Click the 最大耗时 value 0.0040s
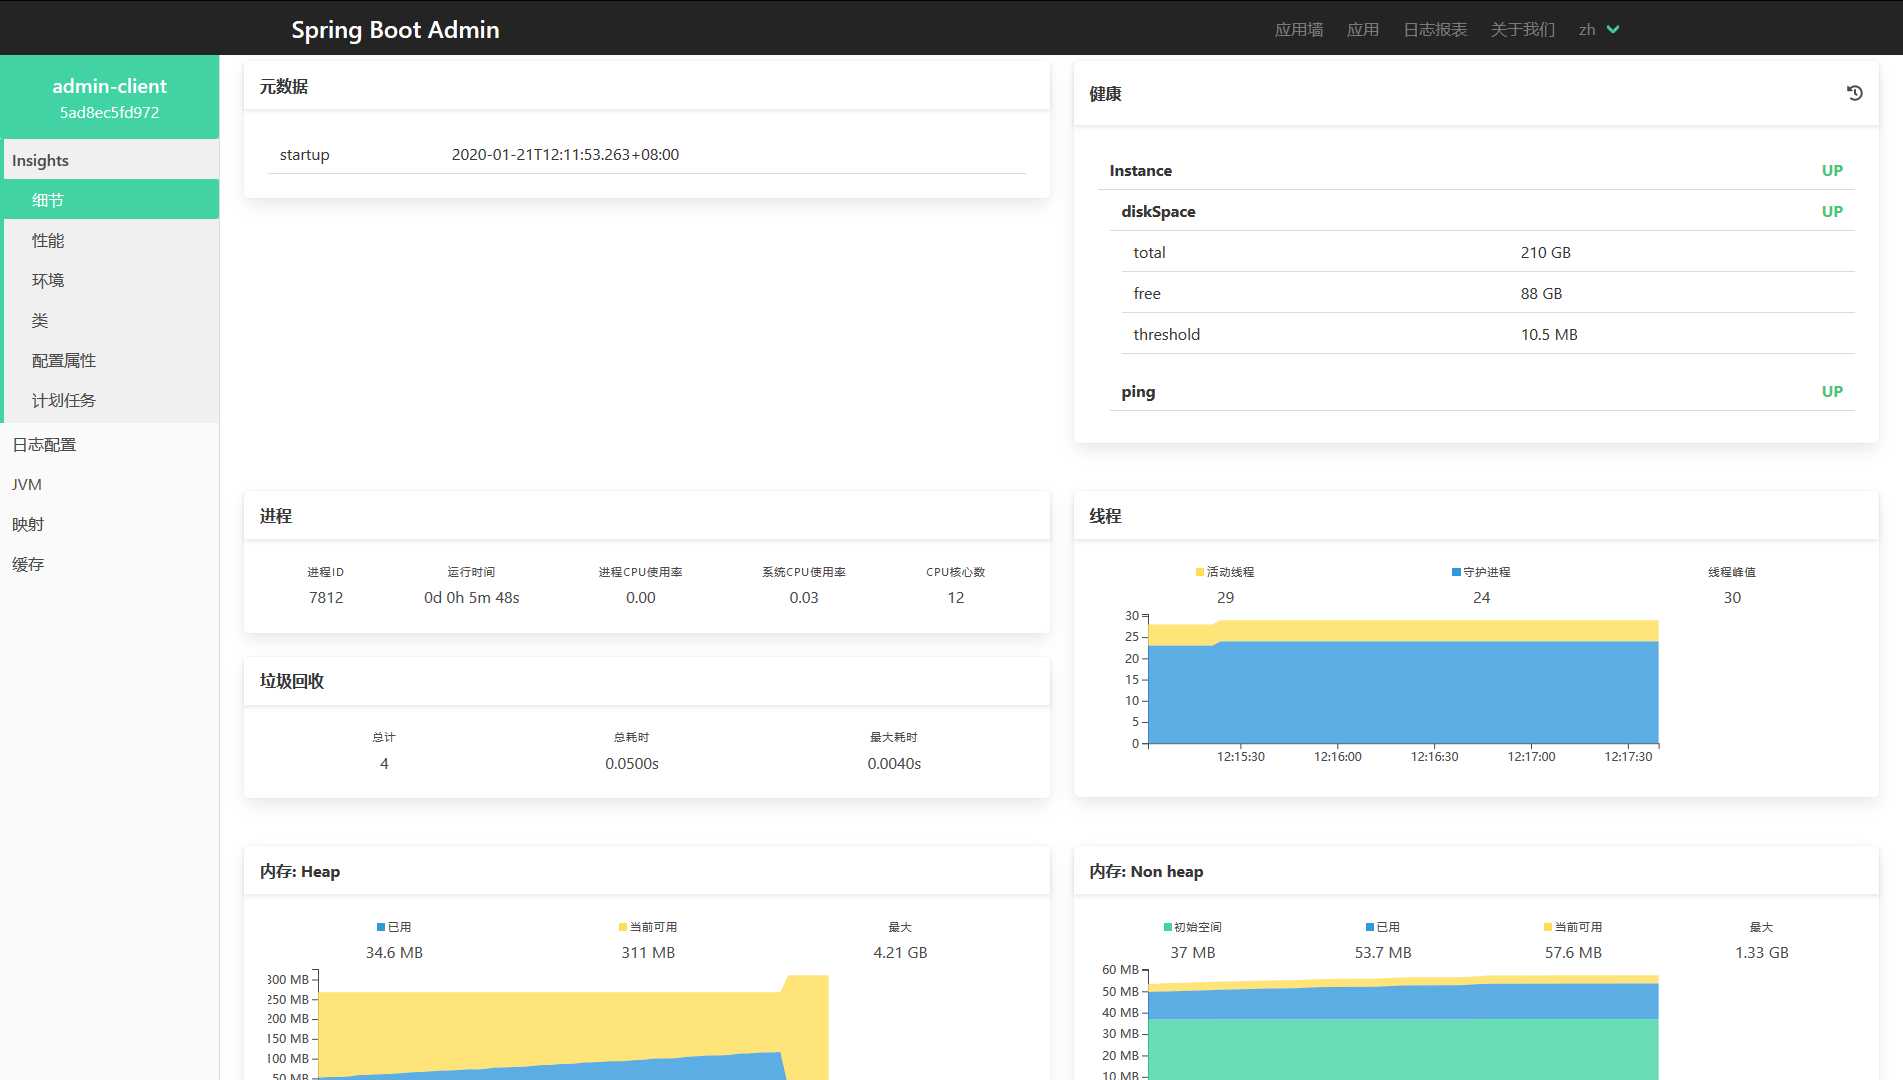The image size is (1903, 1080). (894, 763)
